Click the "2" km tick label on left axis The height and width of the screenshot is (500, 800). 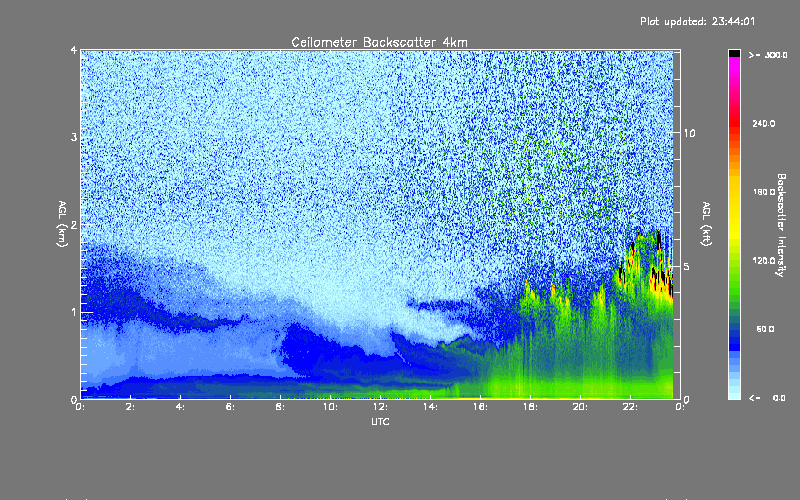coord(74,224)
